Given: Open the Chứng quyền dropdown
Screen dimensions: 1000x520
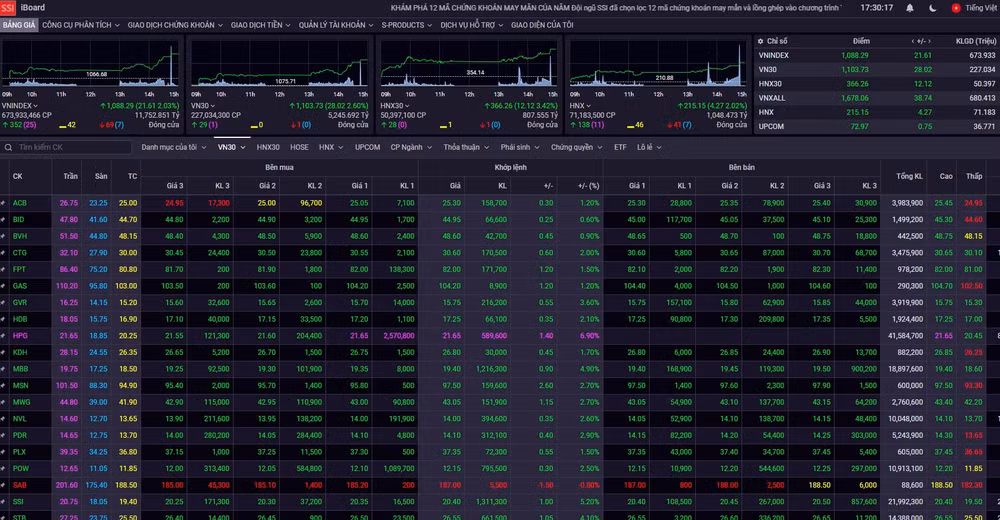Looking at the screenshot, I should click(576, 147).
